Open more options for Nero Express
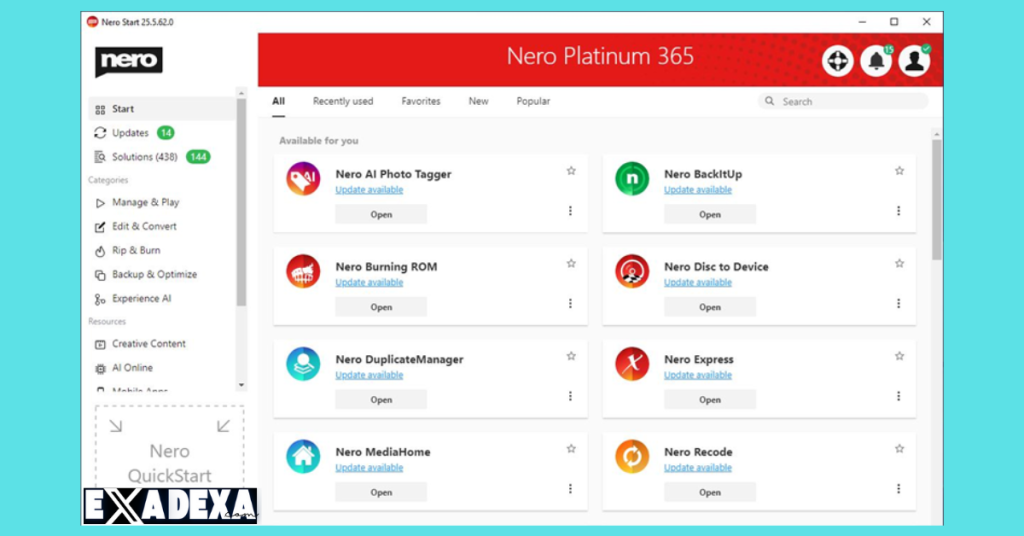Viewport: 1024px width, 536px height. (x=899, y=396)
